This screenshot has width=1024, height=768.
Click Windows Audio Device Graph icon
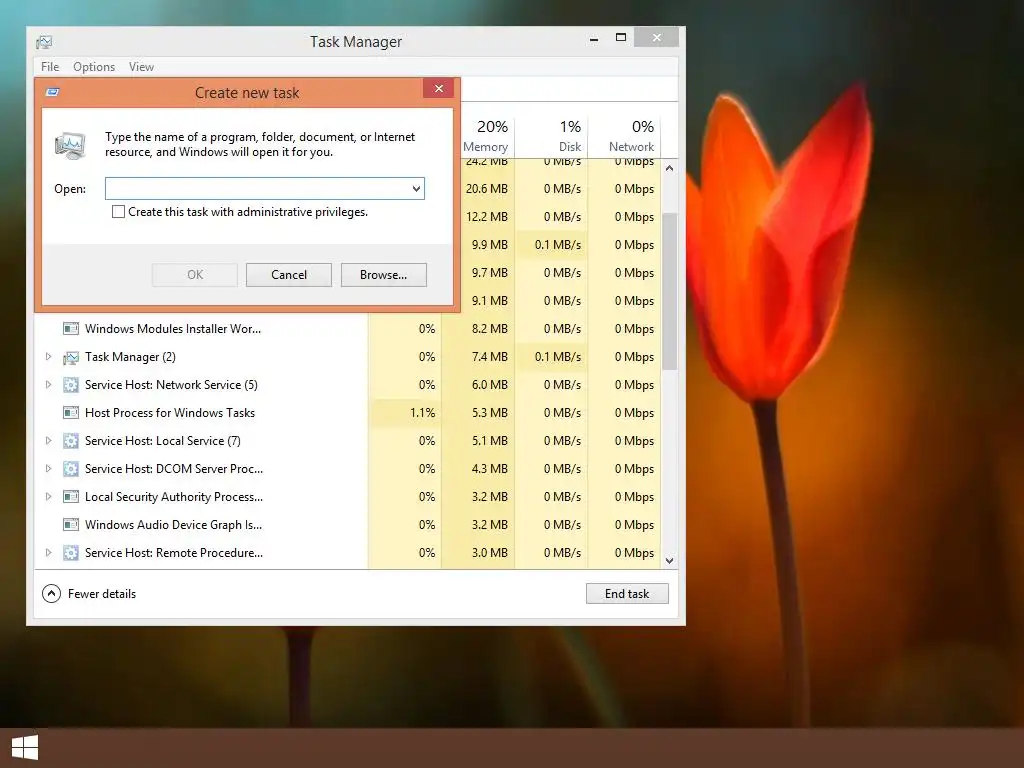[71, 524]
